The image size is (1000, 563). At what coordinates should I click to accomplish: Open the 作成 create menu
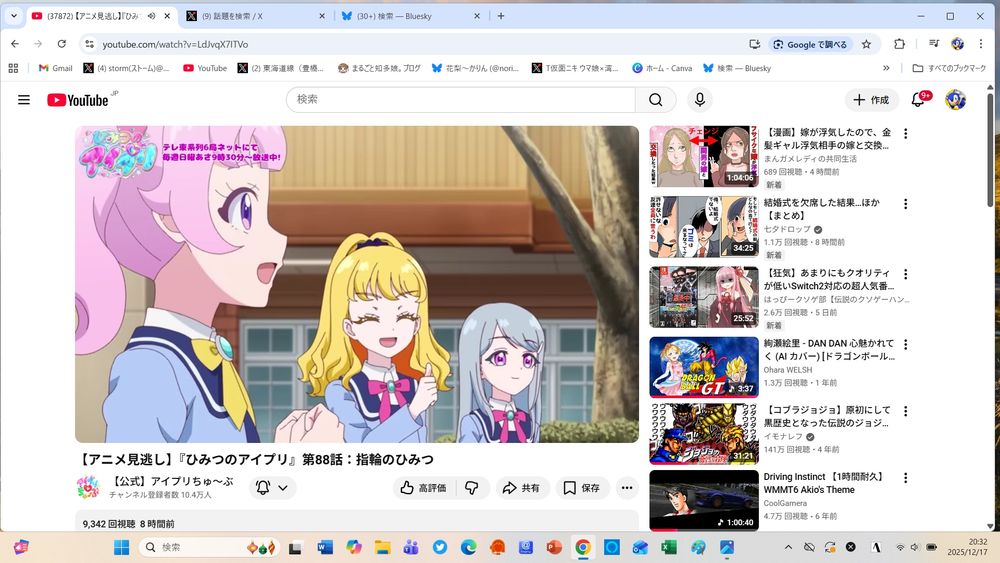tap(872, 99)
